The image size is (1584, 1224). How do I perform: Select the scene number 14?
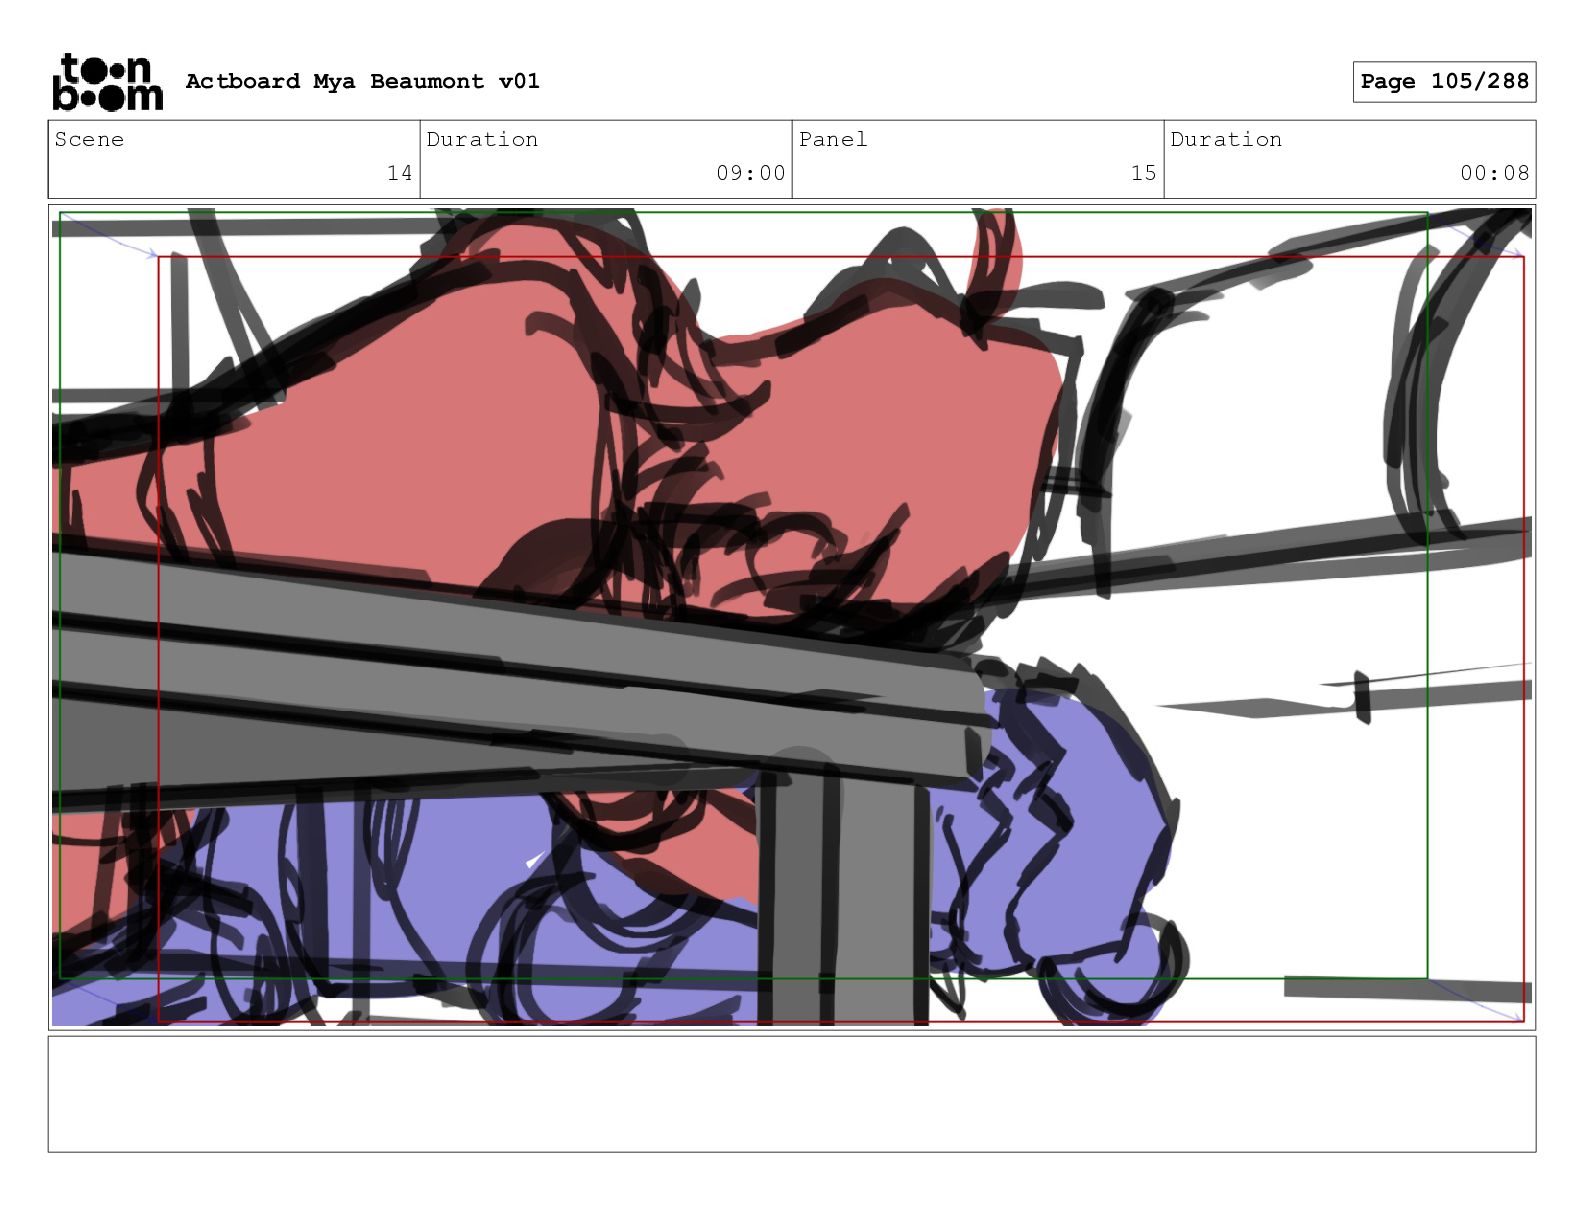pyautogui.click(x=399, y=173)
